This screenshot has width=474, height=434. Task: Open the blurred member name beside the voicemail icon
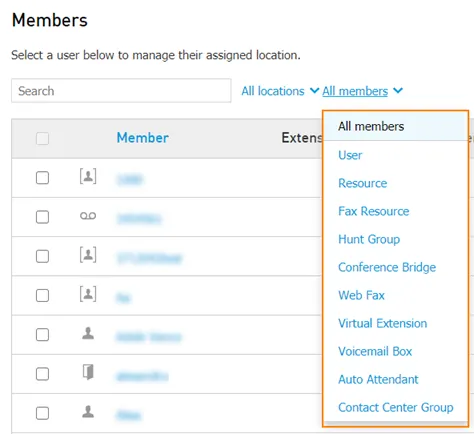click(x=139, y=219)
